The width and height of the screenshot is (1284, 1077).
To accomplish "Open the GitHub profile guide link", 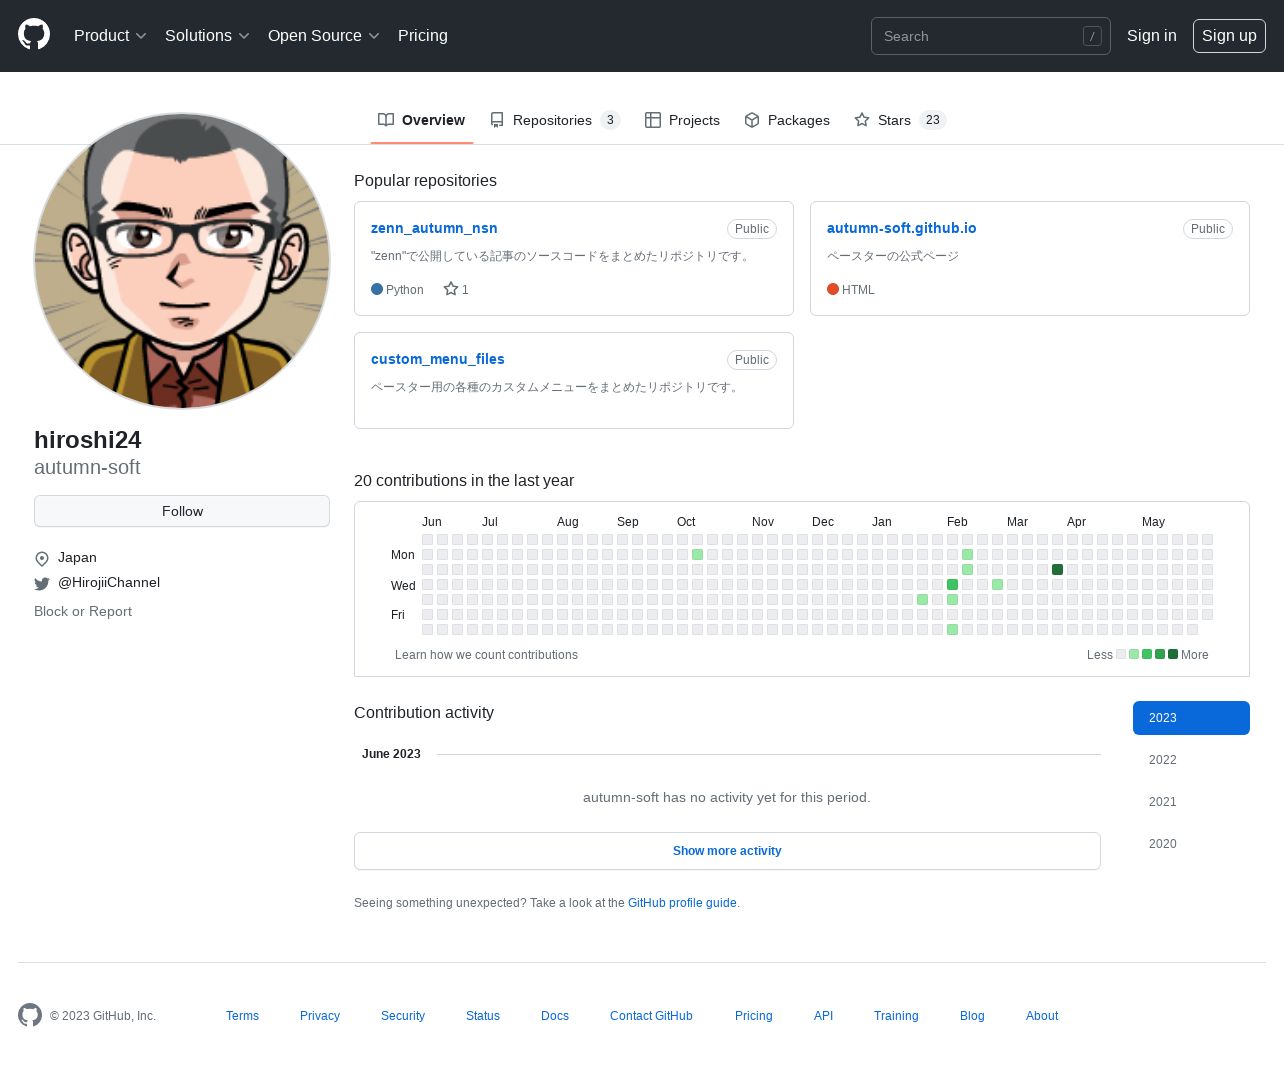I will click(x=682, y=903).
